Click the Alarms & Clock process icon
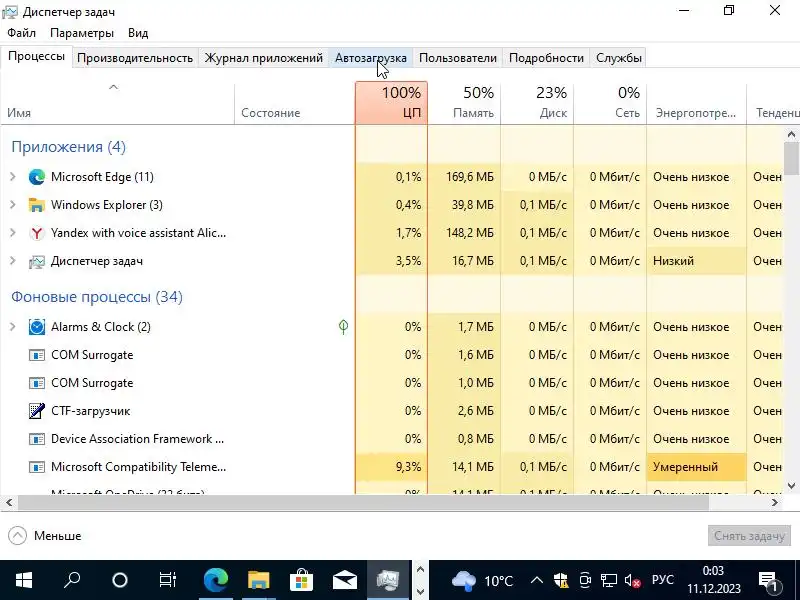The image size is (800, 600). pos(37,327)
